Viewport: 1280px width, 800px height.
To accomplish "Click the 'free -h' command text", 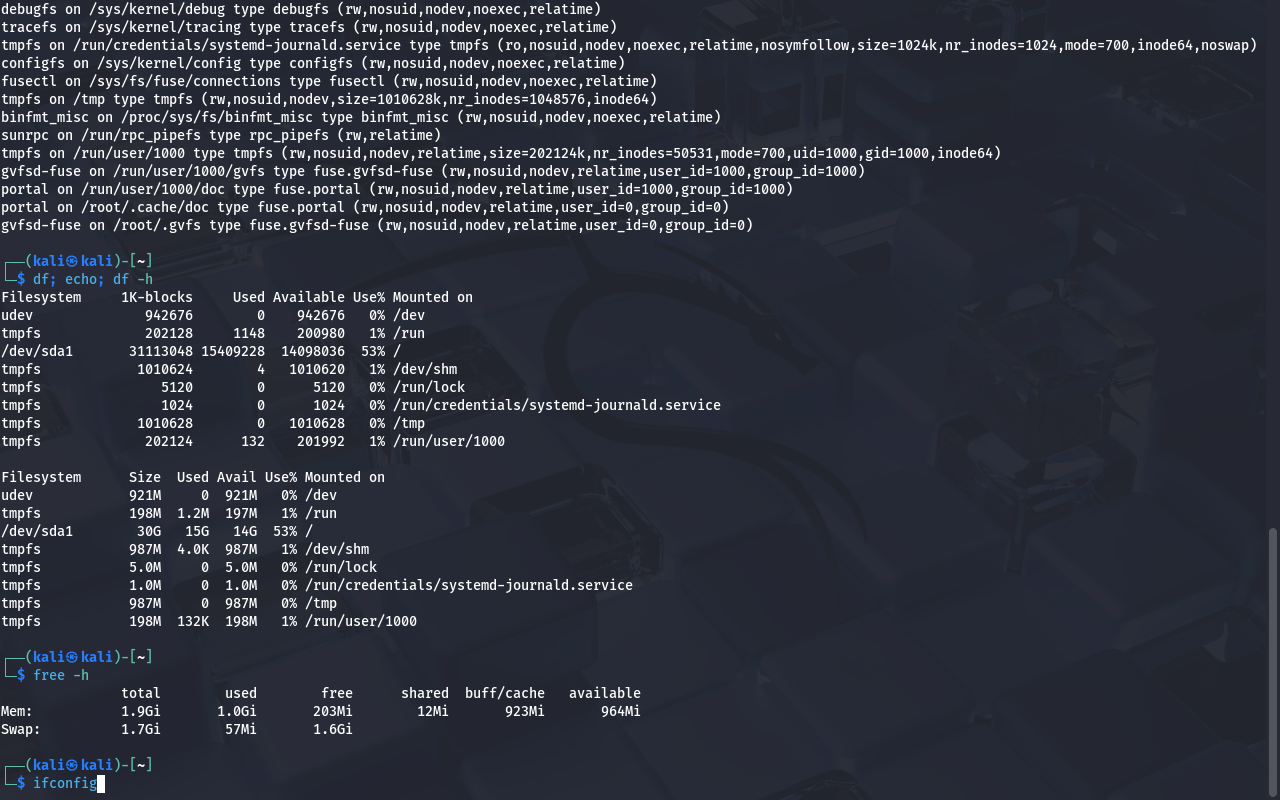I will click(x=64, y=675).
